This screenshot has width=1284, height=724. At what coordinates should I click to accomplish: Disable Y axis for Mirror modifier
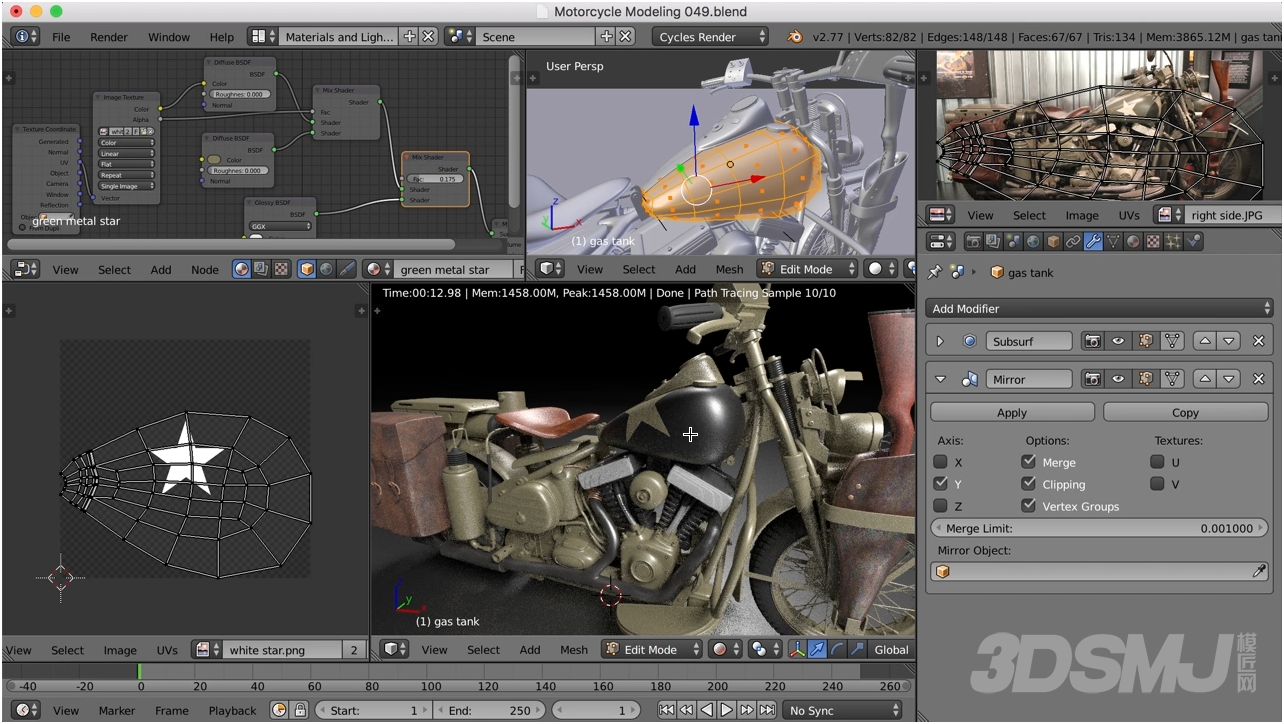tap(940, 484)
